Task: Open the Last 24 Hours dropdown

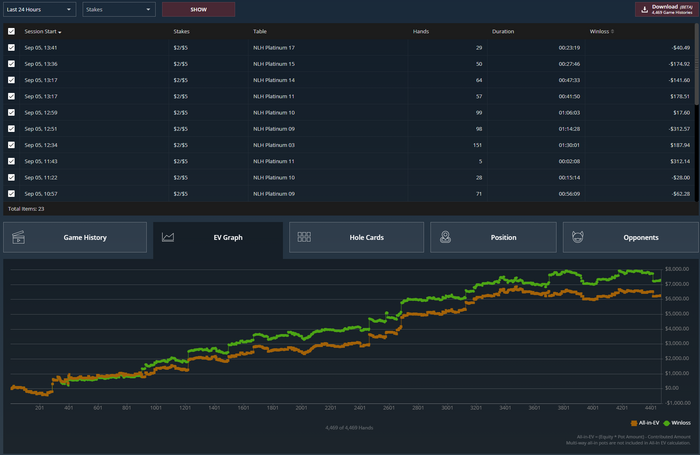Action: (39, 9)
